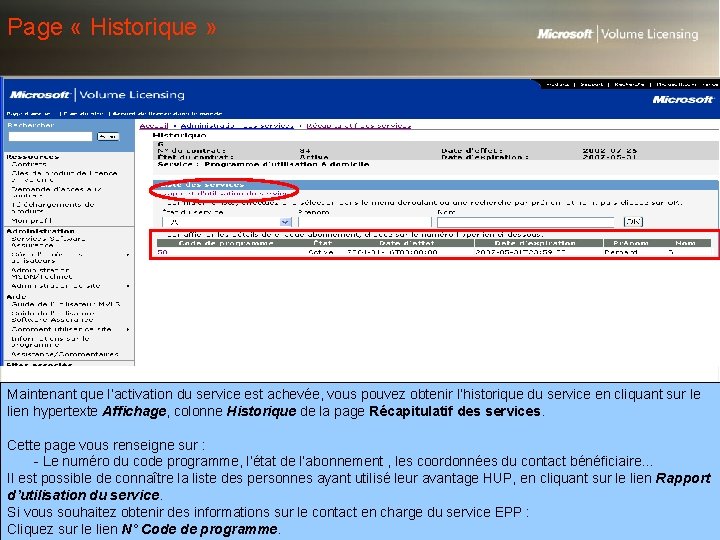Open Clés de produit de licence sidebar link
The height and width of the screenshot is (540, 720).
(x=64, y=176)
